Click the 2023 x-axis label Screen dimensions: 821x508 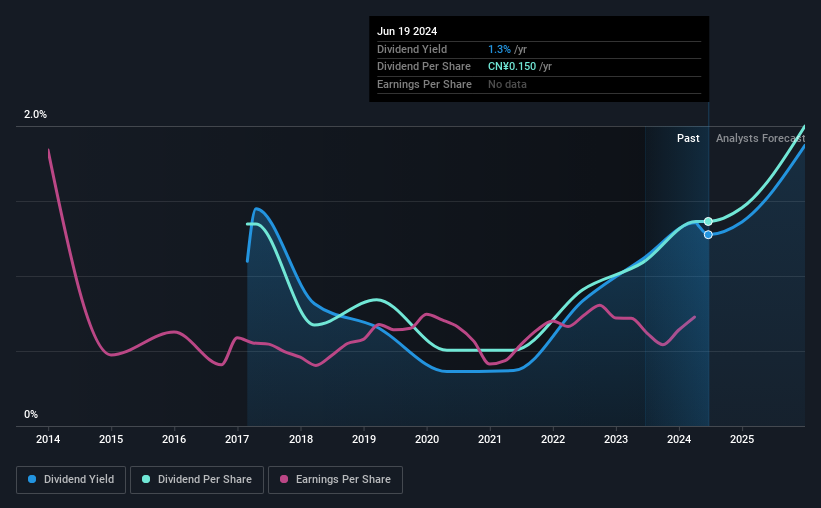point(616,439)
